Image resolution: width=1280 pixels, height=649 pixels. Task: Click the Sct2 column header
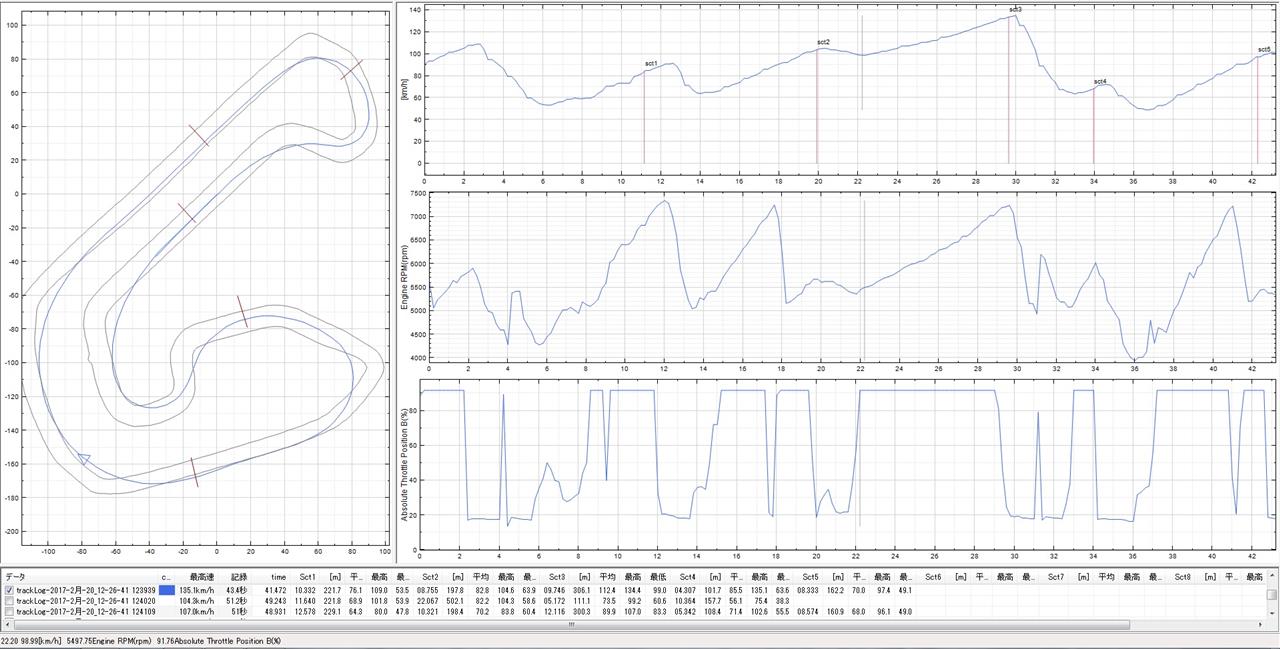click(x=430, y=577)
